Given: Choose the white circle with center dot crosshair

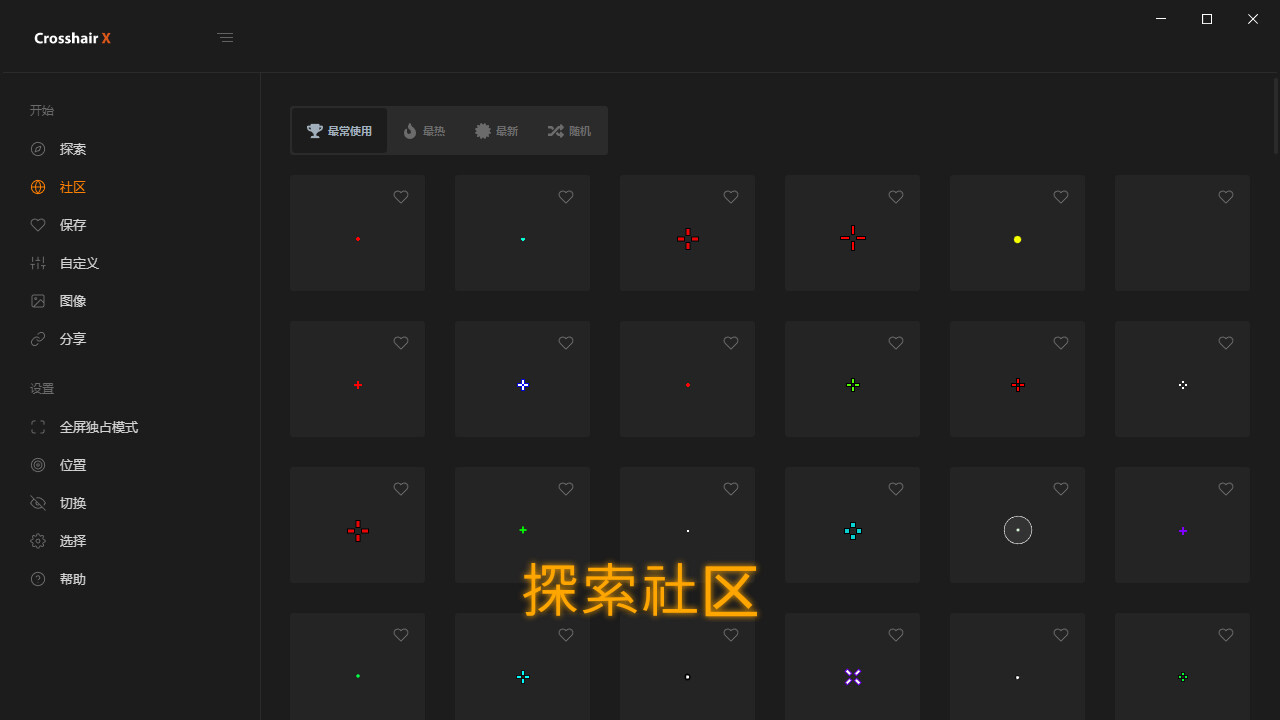Looking at the screenshot, I should [1017, 525].
